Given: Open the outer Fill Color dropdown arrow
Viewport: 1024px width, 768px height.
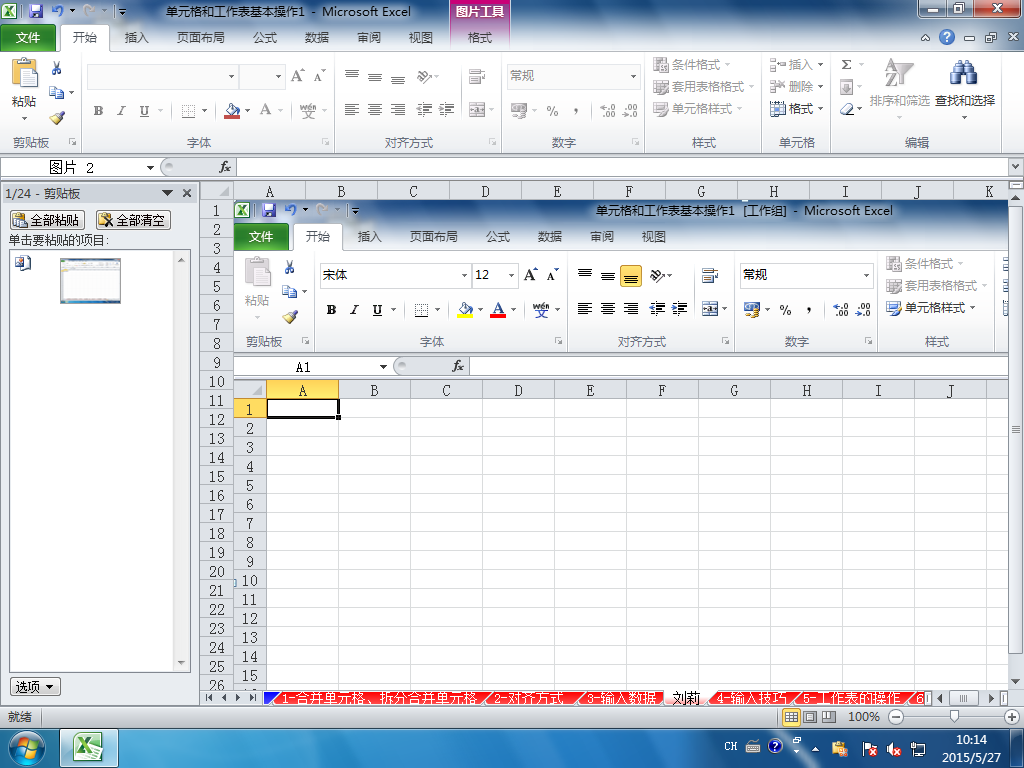Looking at the screenshot, I should (x=248, y=111).
